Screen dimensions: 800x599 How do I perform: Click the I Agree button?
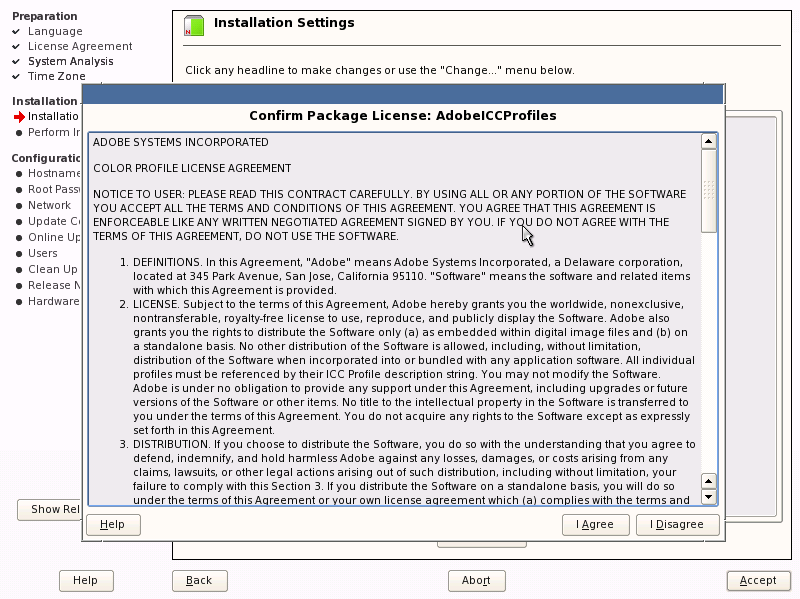595,525
